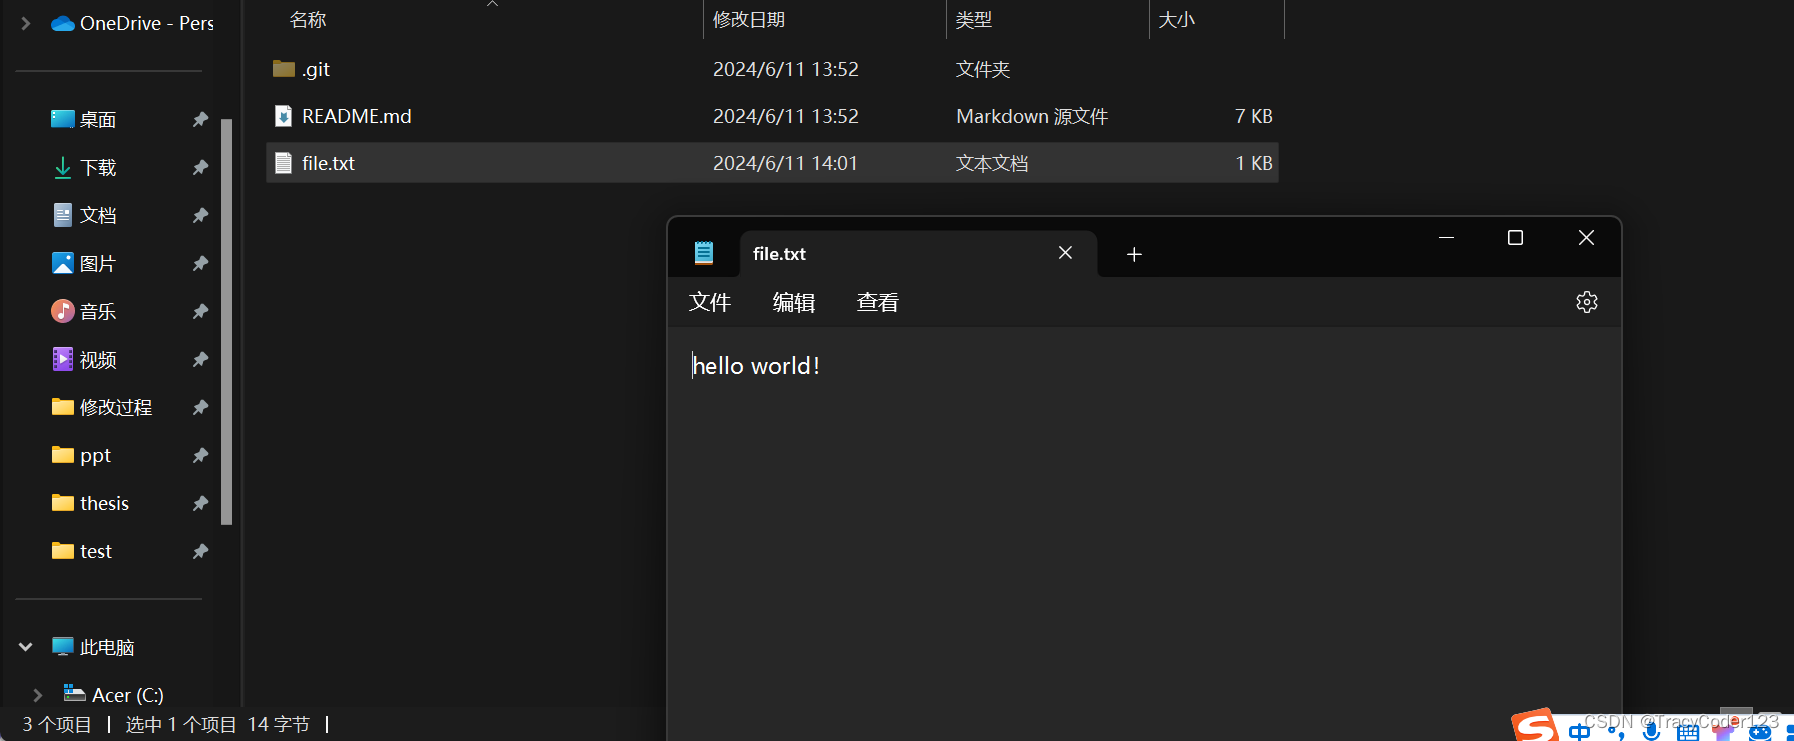
Task: Unpin 下载 via its pin icon
Action: (x=200, y=167)
